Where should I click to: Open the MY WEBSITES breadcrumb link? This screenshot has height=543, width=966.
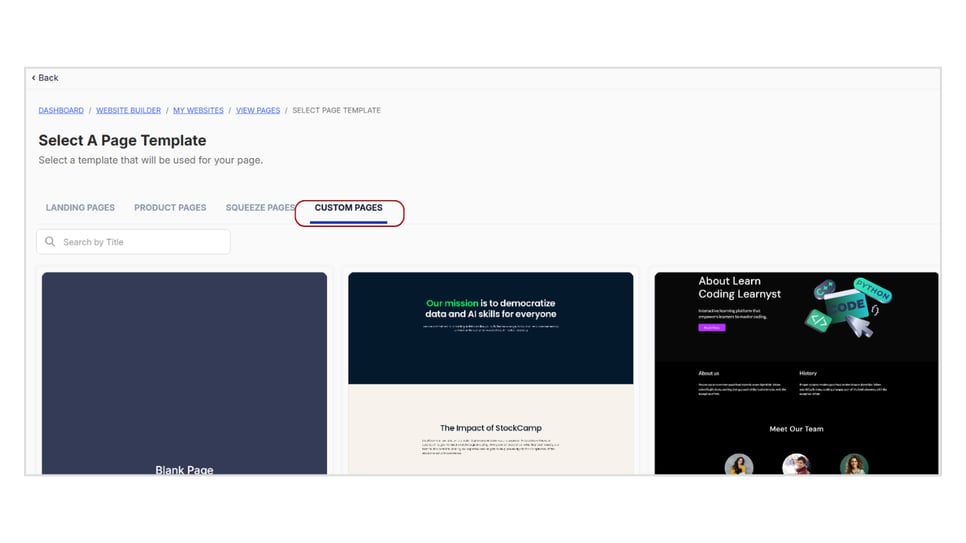pos(198,110)
